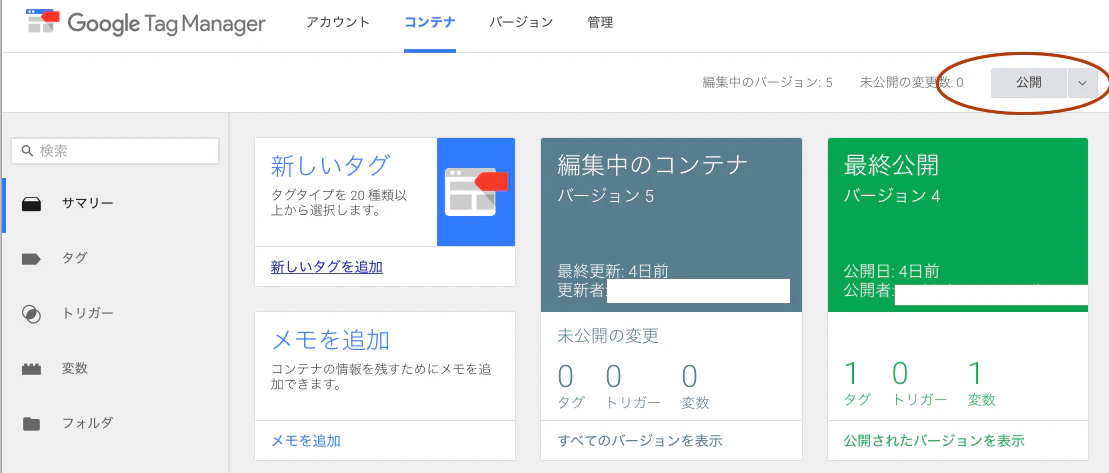
Task: Click the 新しいタグ heading
Action: [330, 166]
